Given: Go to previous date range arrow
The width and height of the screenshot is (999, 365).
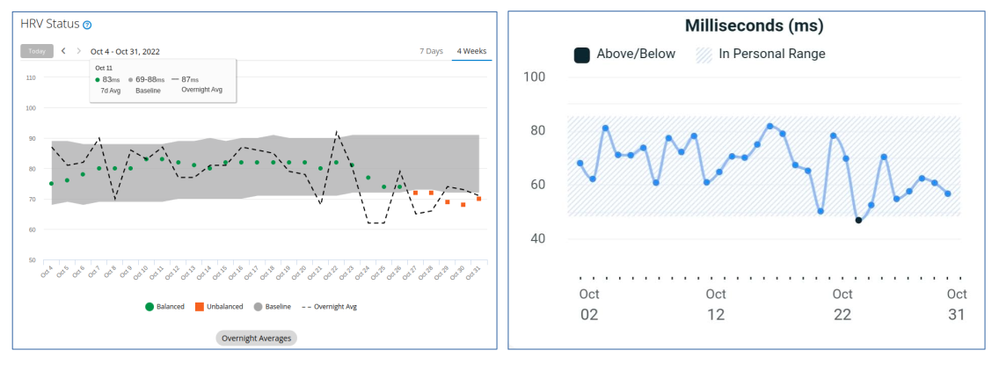Looking at the screenshot, I should [63, 51].
